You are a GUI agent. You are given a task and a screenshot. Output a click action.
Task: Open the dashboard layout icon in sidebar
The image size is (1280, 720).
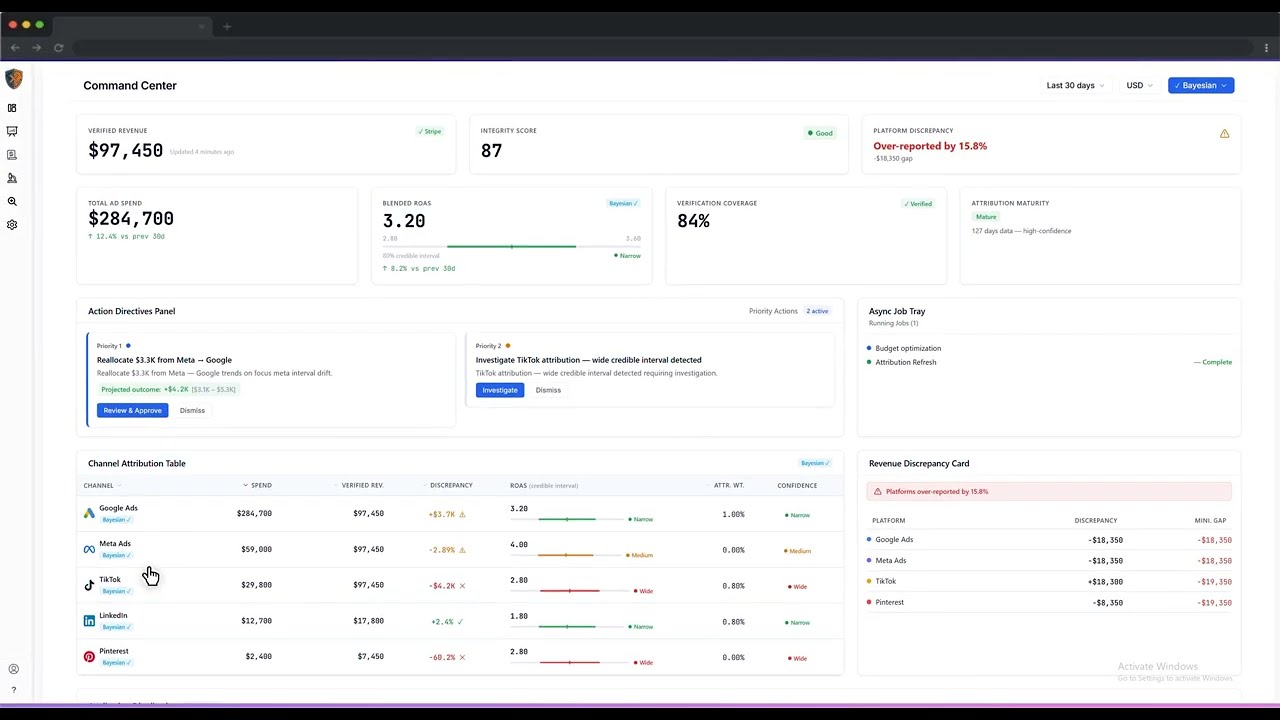click(12, 108)
